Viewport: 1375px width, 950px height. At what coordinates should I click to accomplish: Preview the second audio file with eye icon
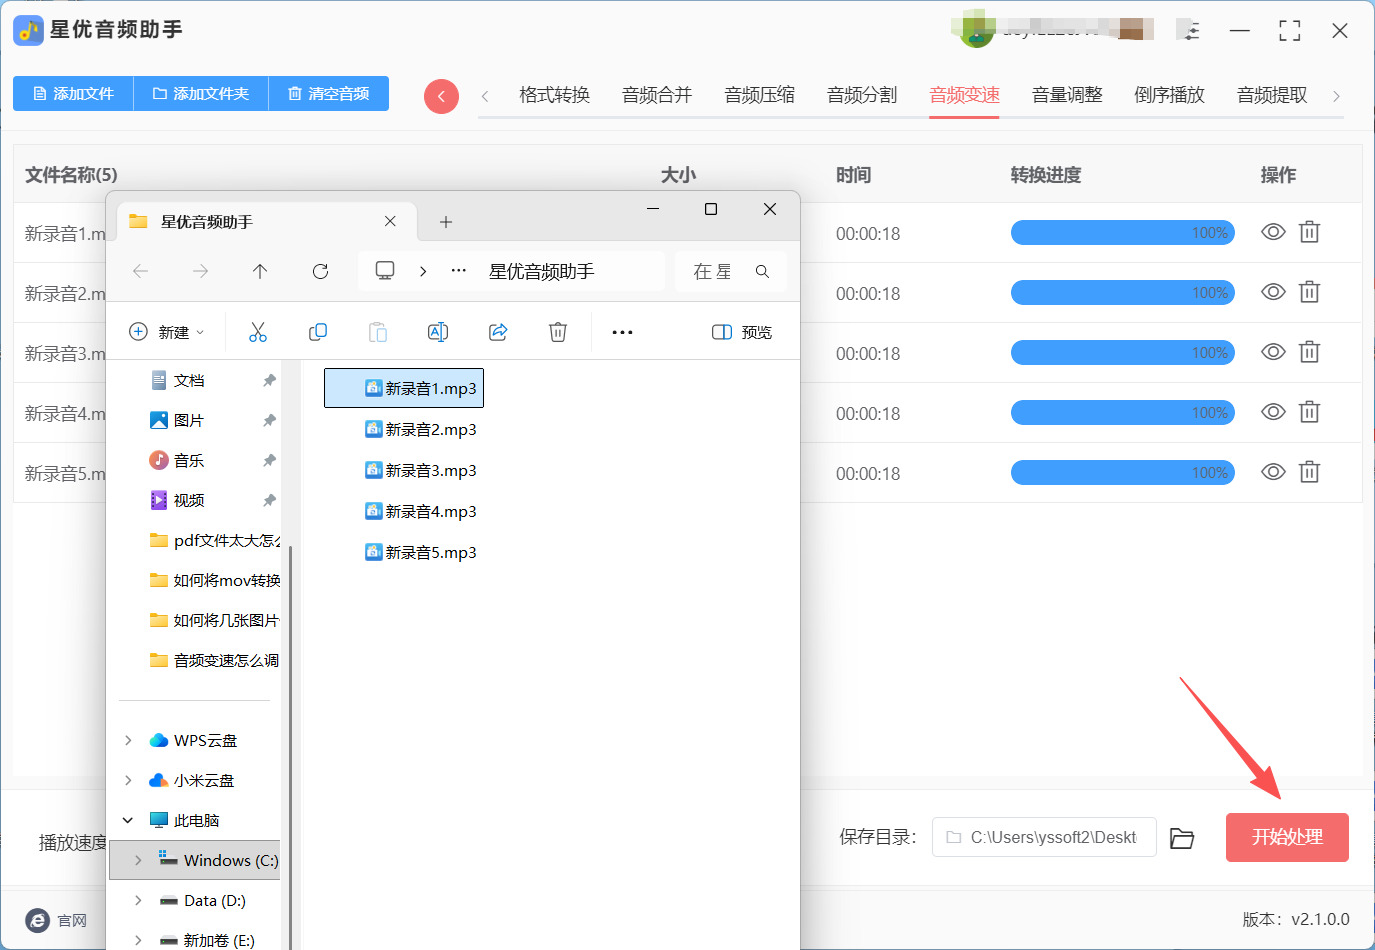pyautogui.click(x=1273, y=292)
